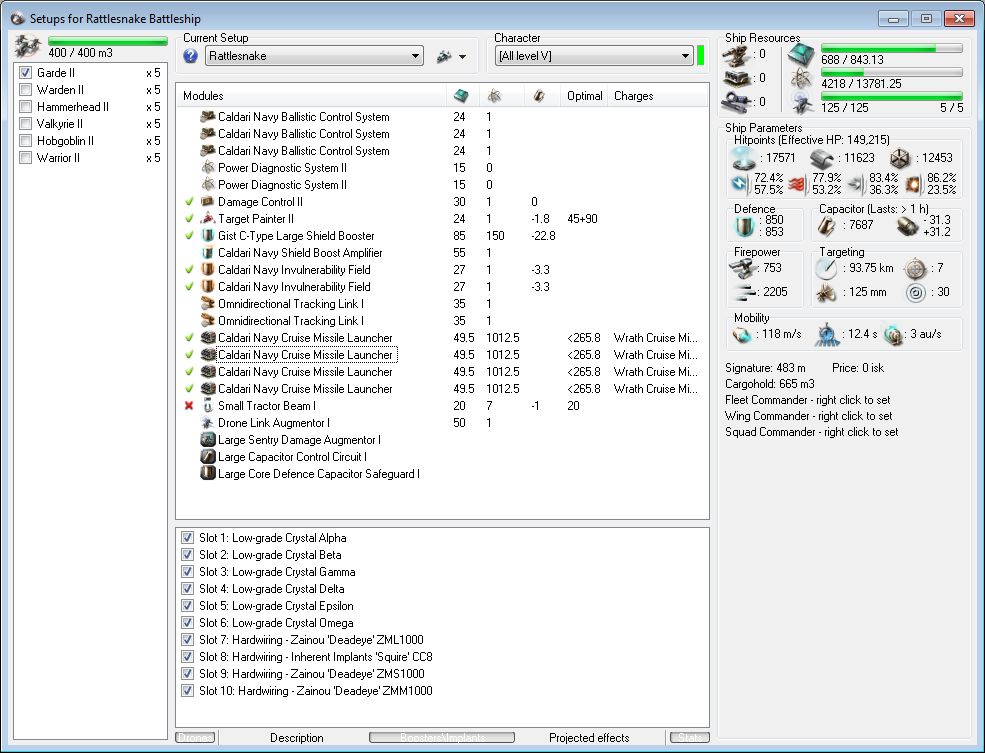Click the max locked targets icon showing 7
The height and width of the screenshot is (753, 985).
click(915, 269)
